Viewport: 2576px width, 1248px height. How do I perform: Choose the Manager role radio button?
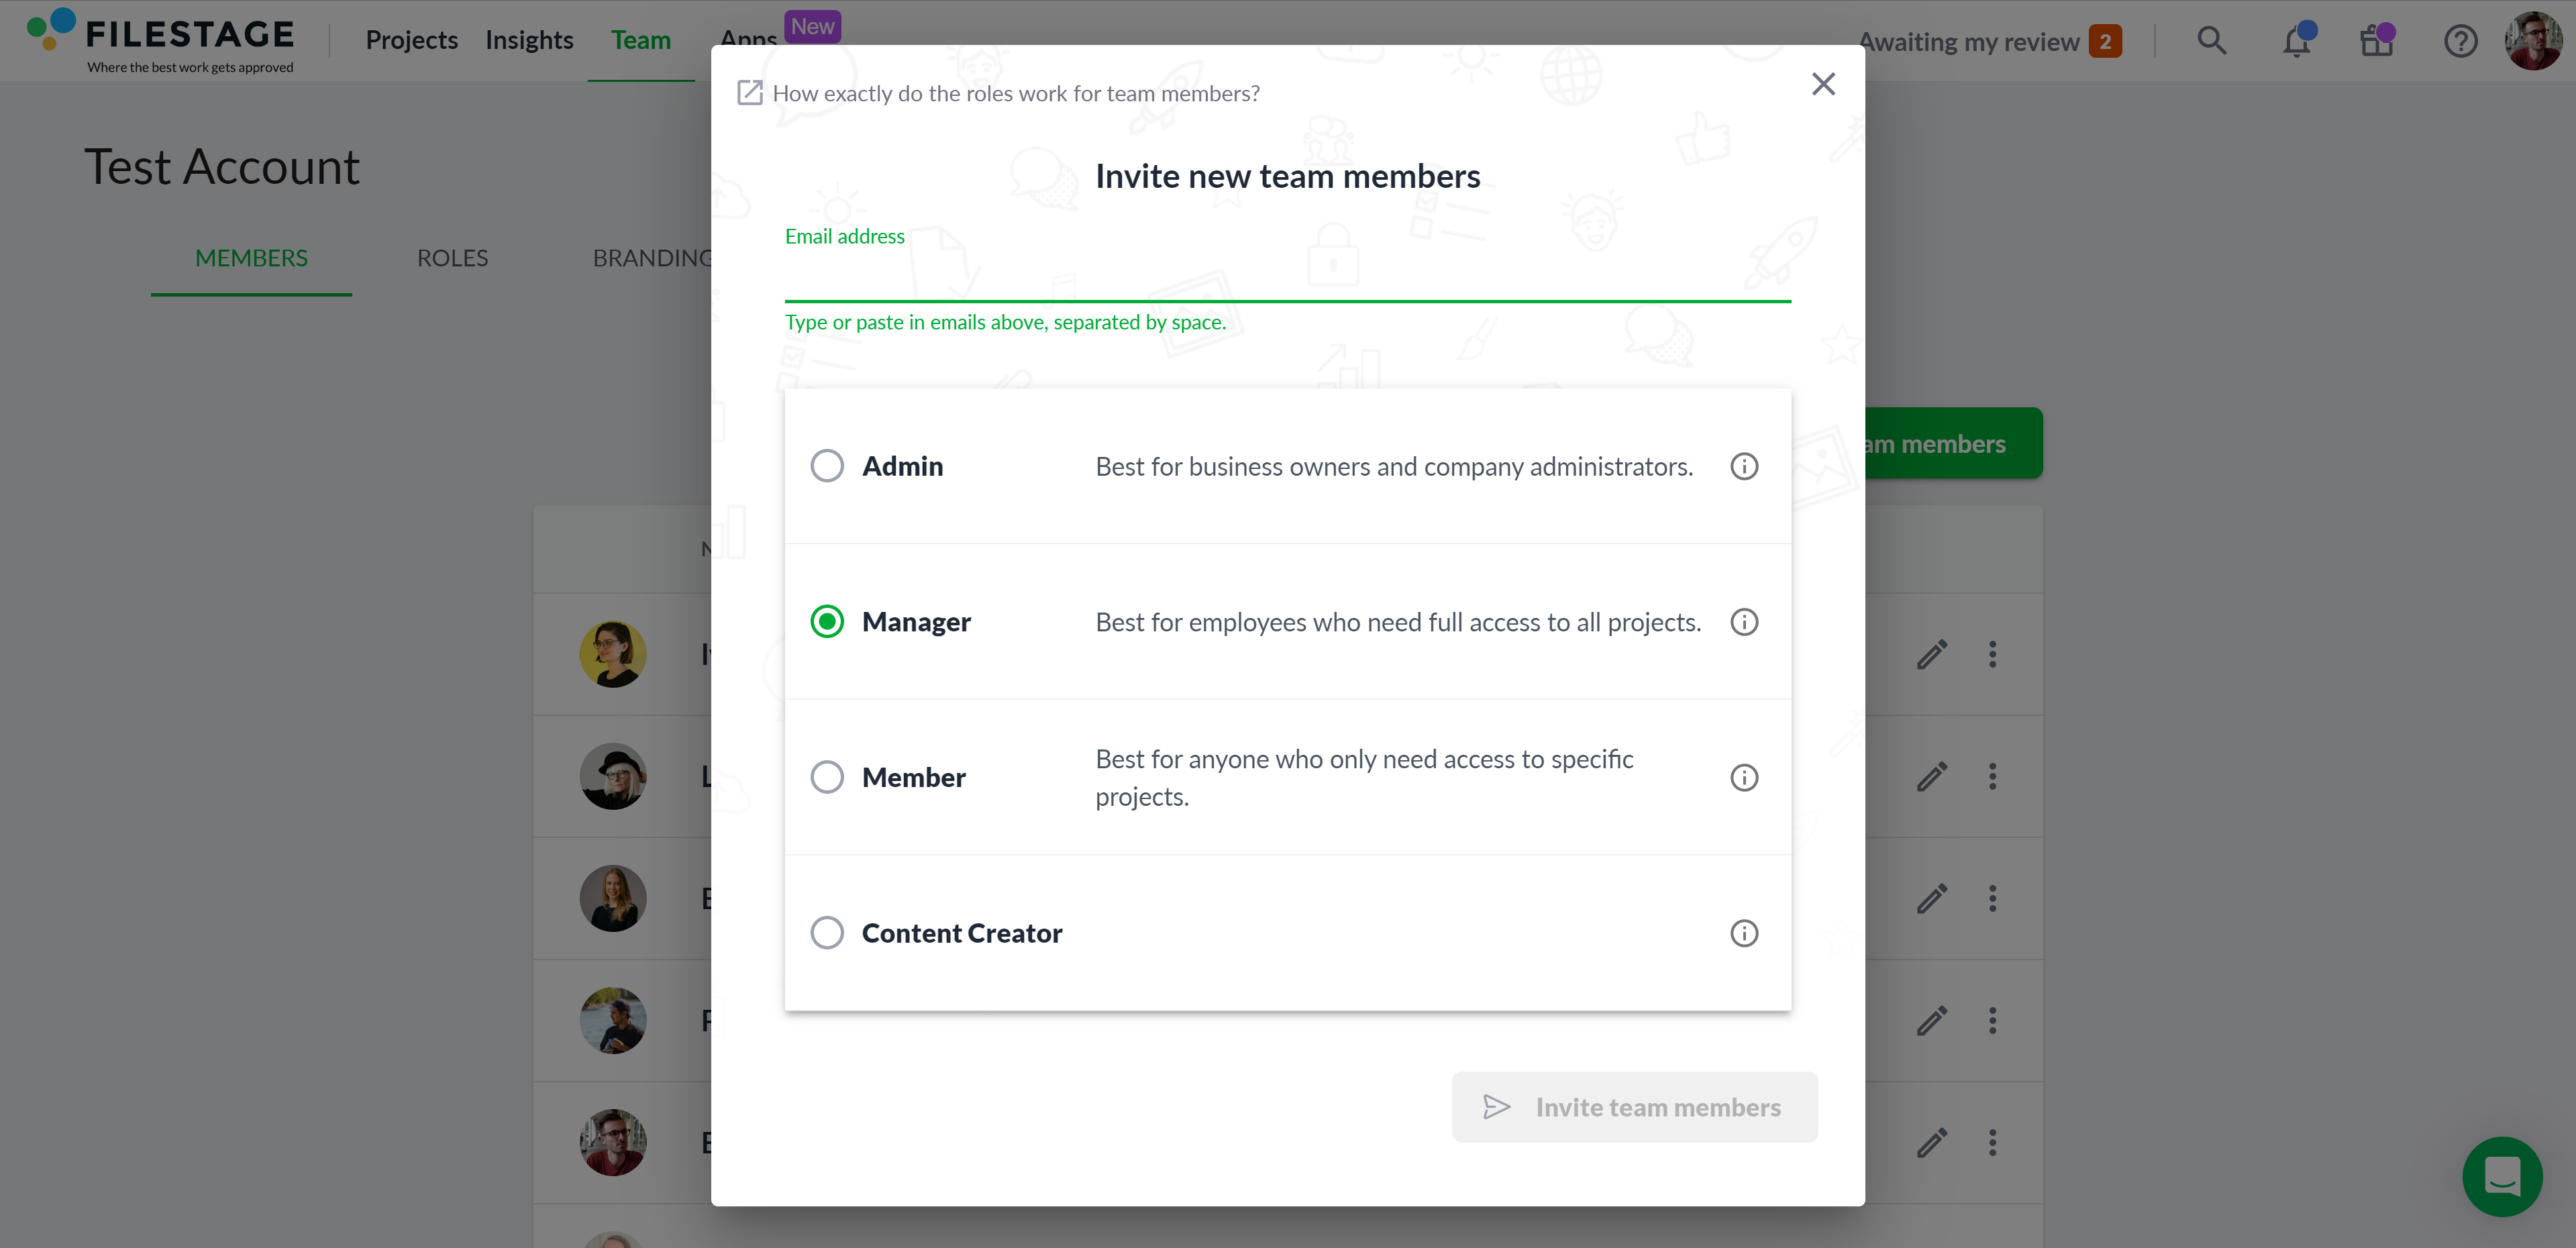827,622
